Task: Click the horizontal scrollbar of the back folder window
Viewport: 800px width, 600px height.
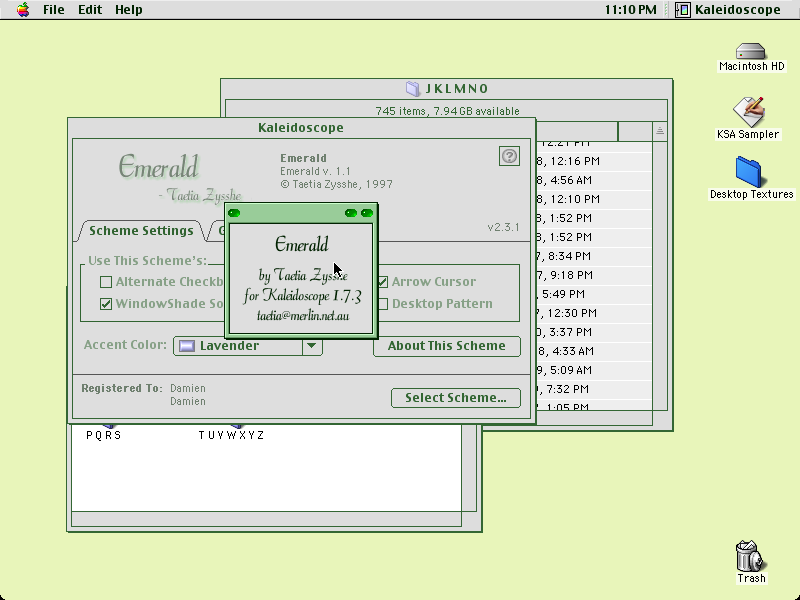Action: tap(266, 519)
